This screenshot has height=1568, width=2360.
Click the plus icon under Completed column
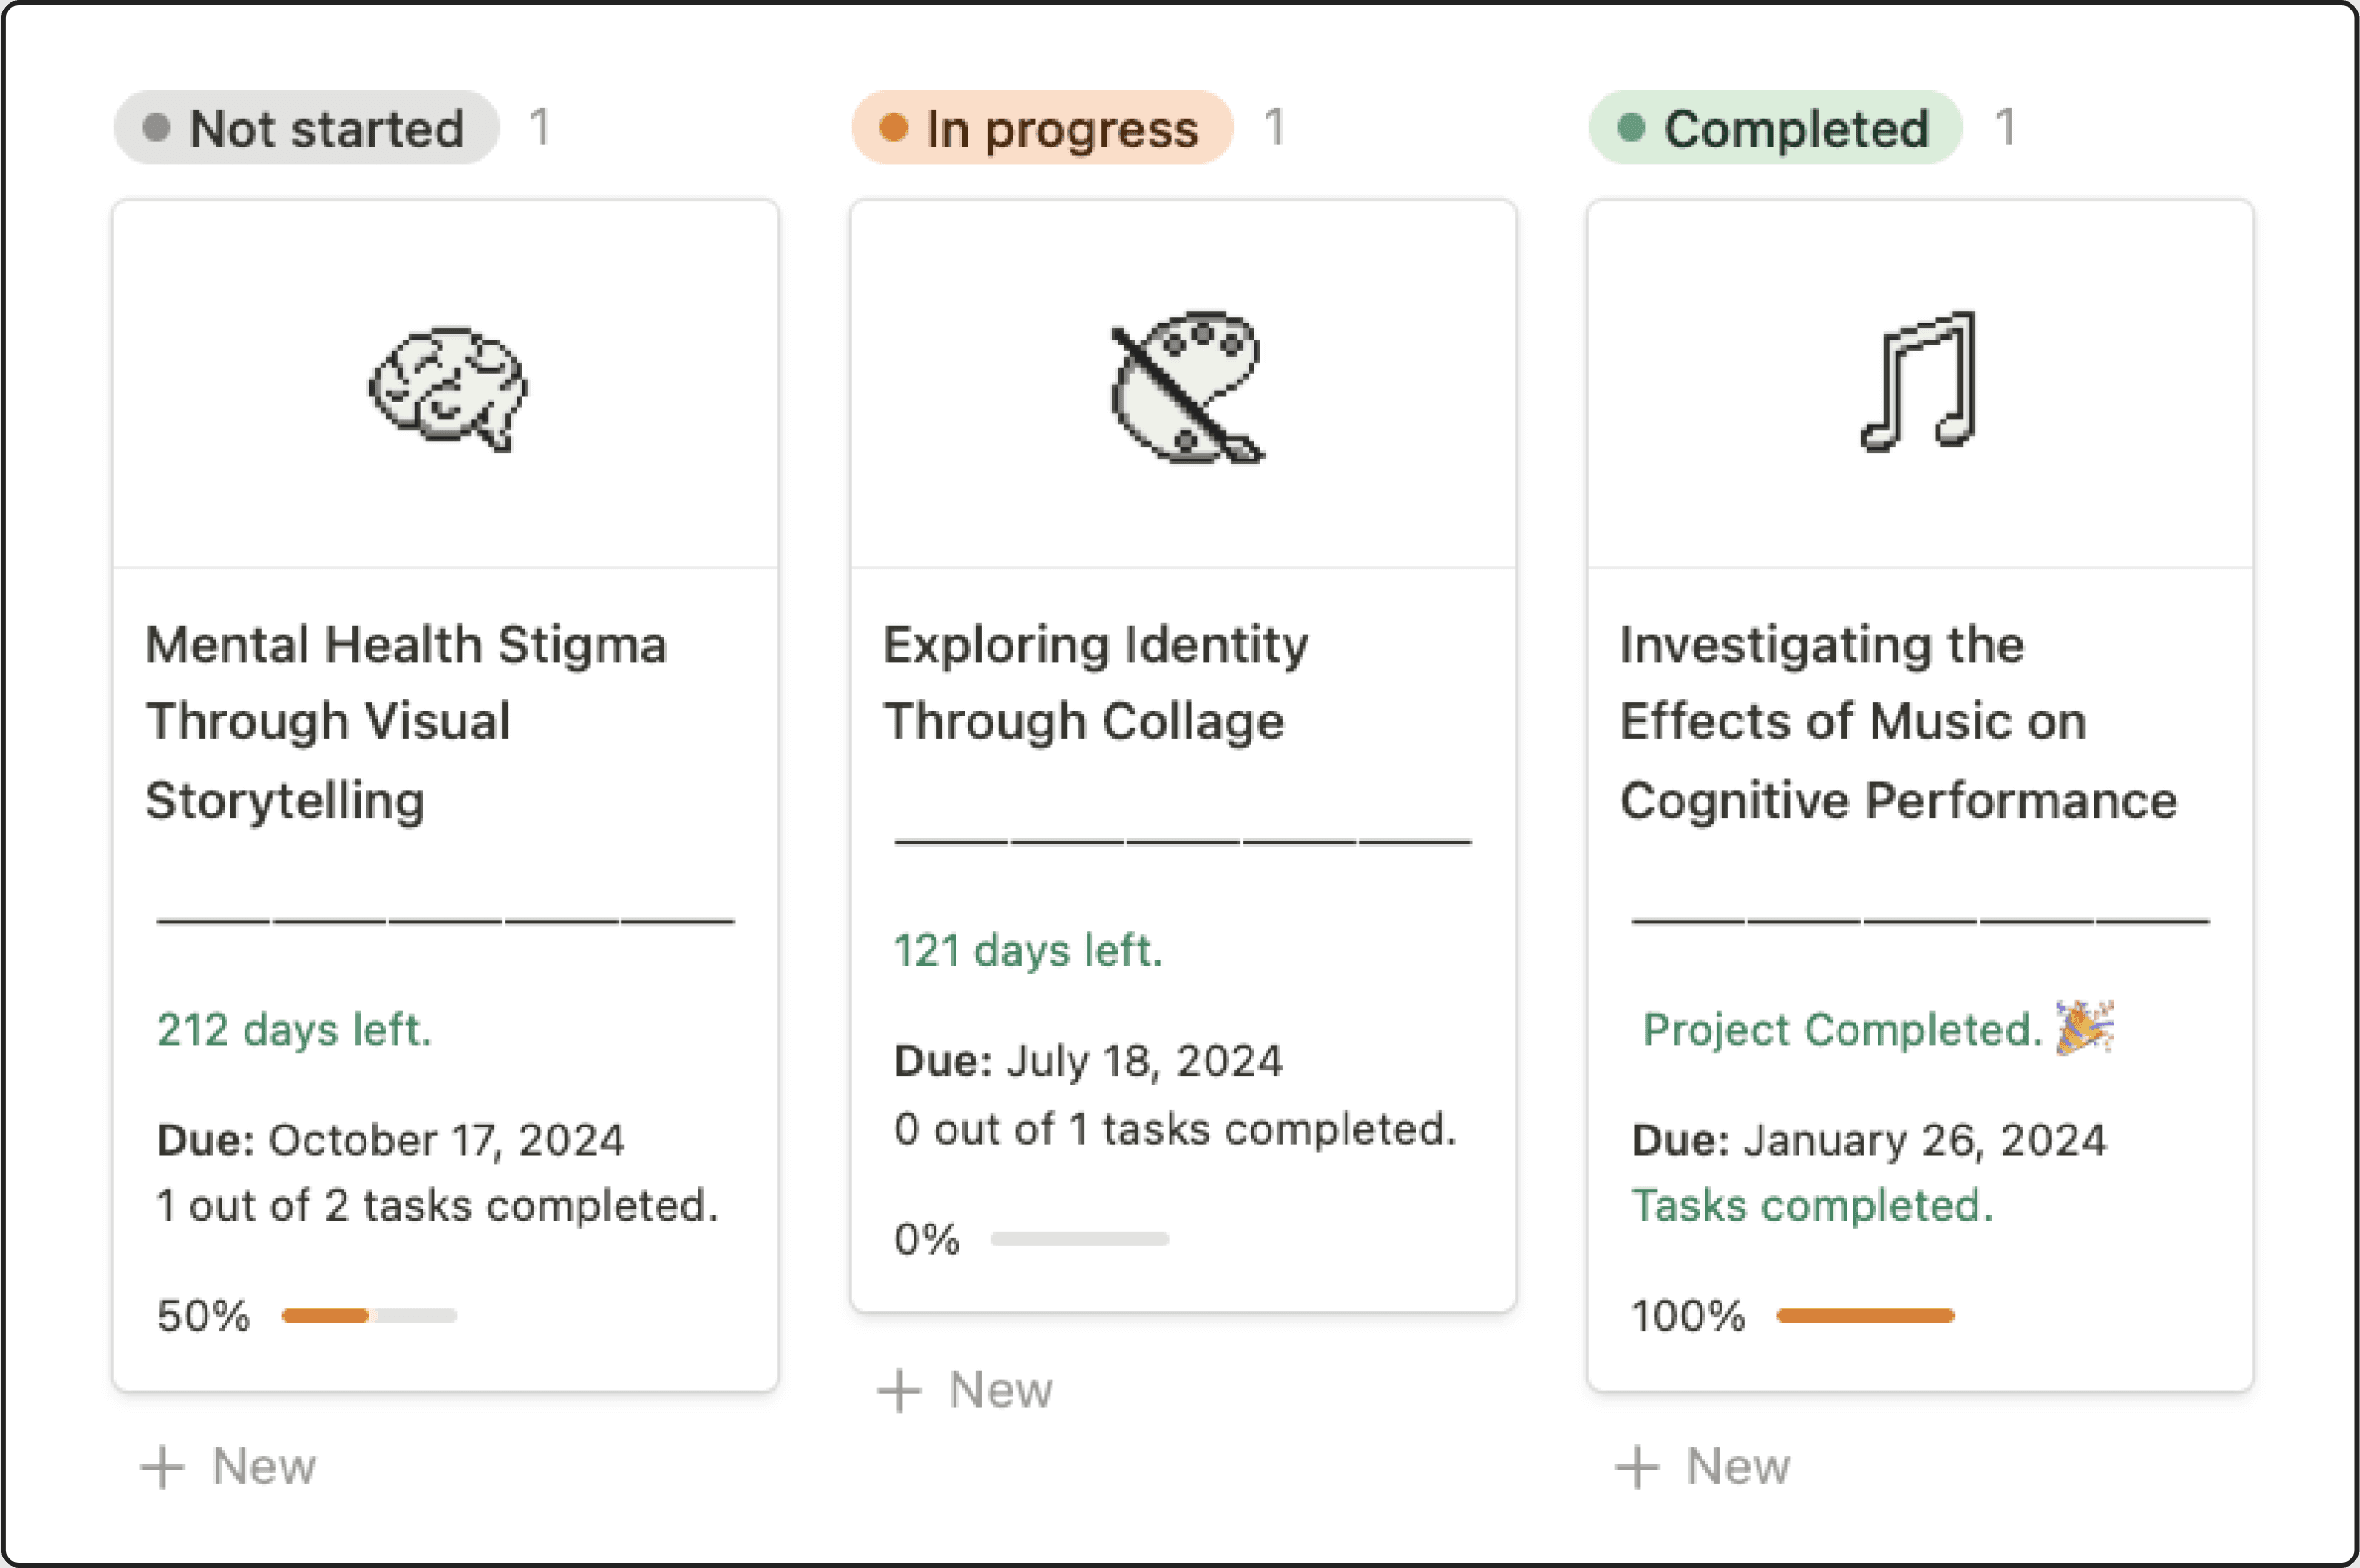point(1636,1467)
